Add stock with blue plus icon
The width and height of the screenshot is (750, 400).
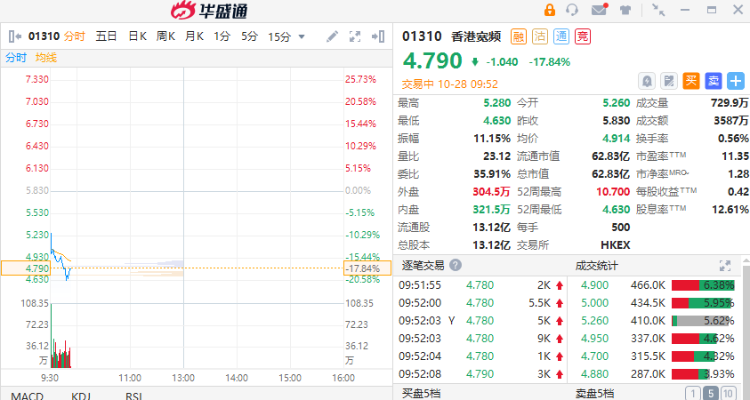point(735,80)
